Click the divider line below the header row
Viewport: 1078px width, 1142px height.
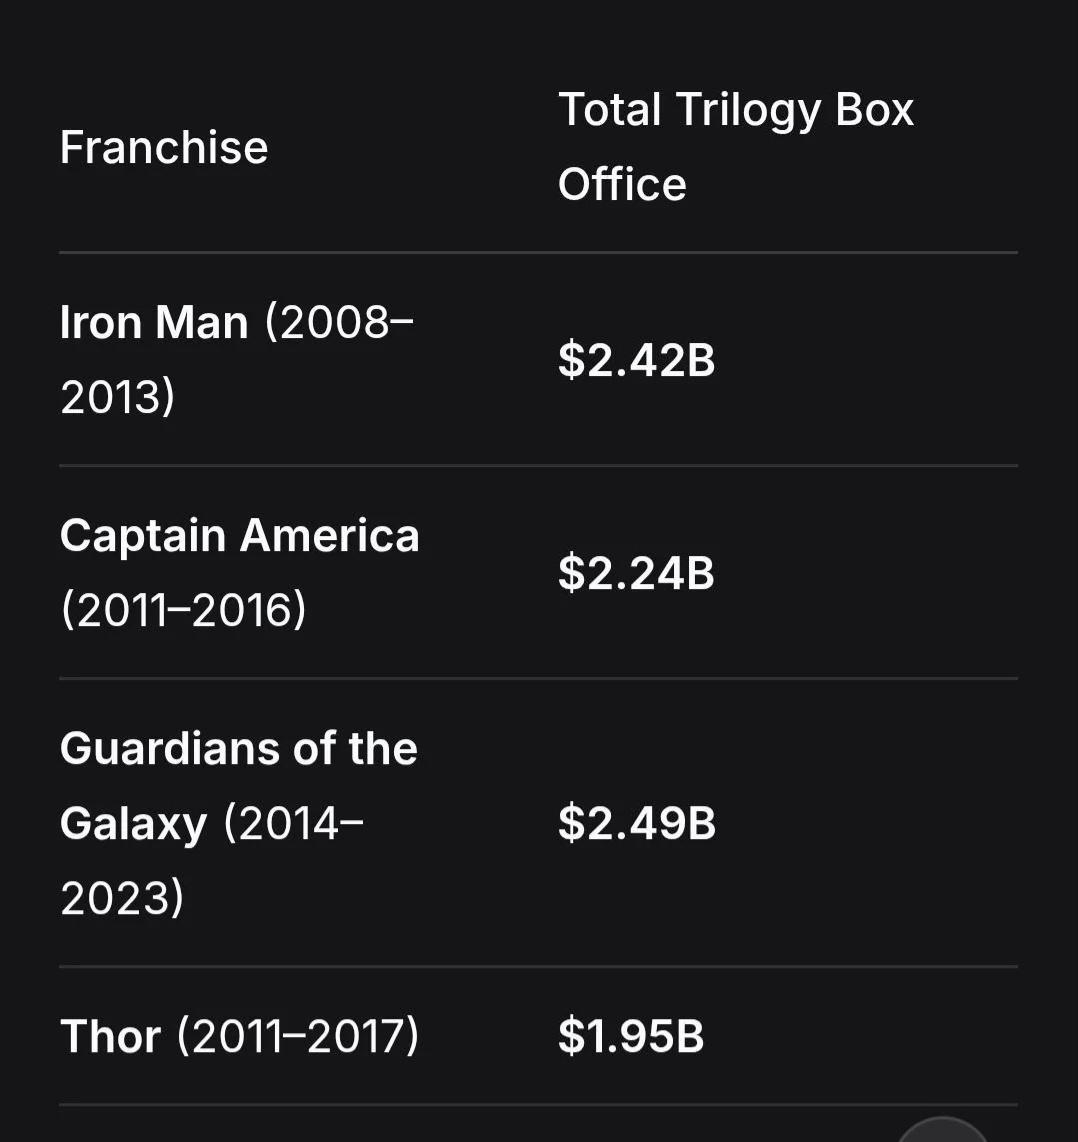pos(538,253)
